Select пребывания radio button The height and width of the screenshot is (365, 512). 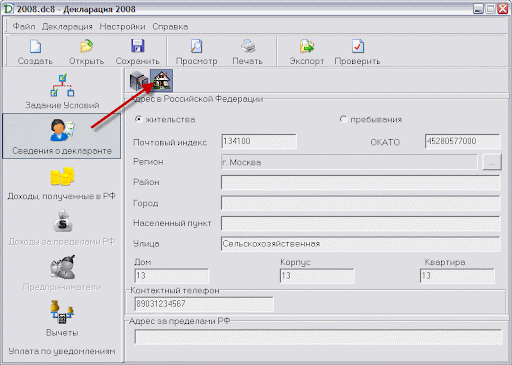[343, 119]
